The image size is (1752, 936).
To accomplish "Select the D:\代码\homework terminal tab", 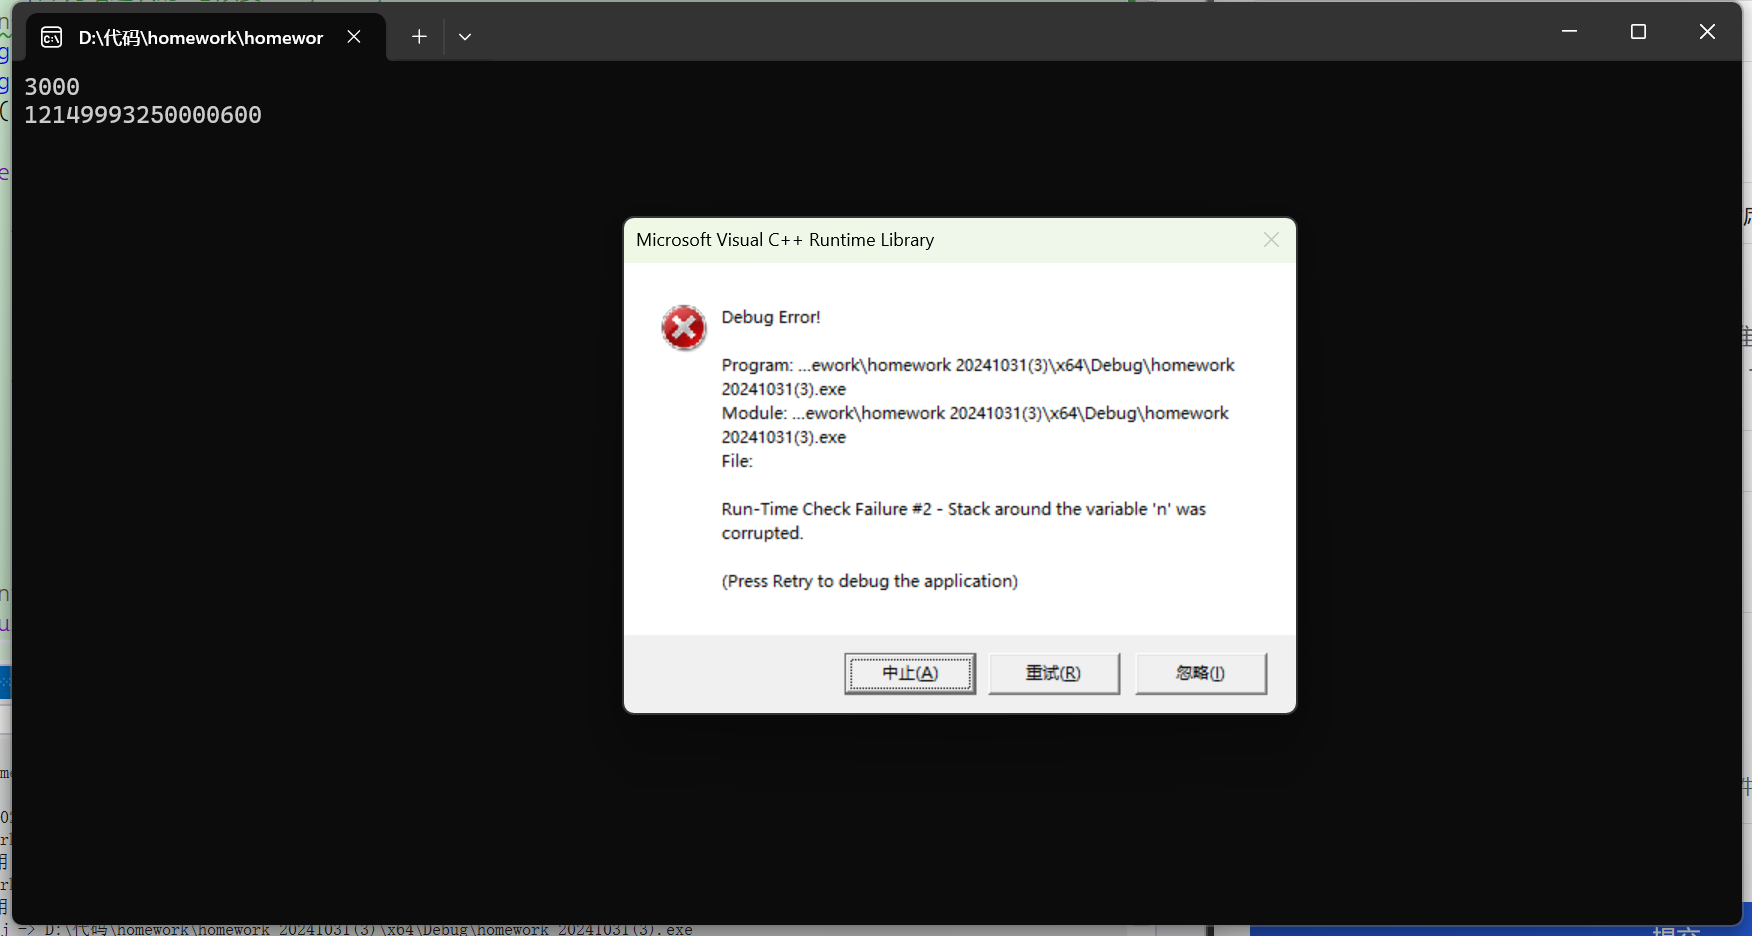I will pyautogui.click(x=205, y=37).
